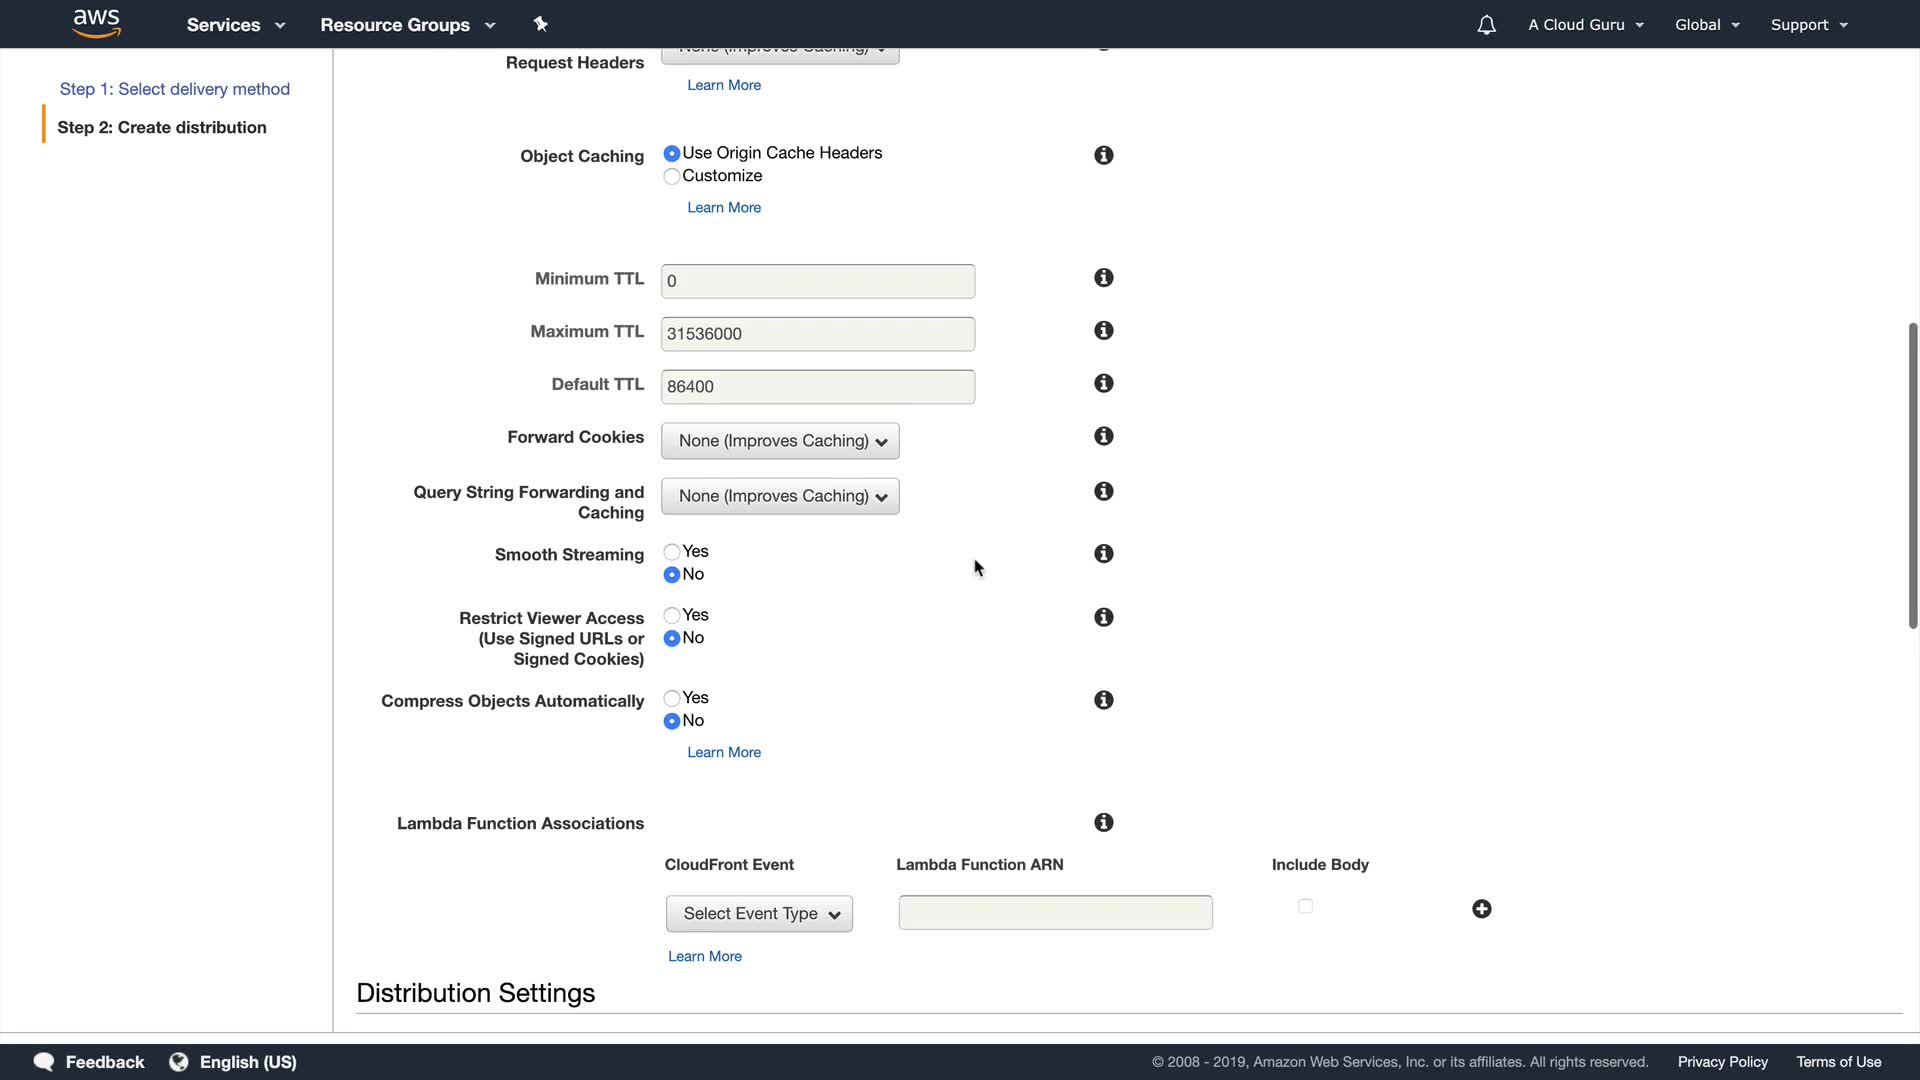Click Learn More under Compress Objects Automatically
1920x1080 pixels.
pyautogui.click(x=724, y=752)
